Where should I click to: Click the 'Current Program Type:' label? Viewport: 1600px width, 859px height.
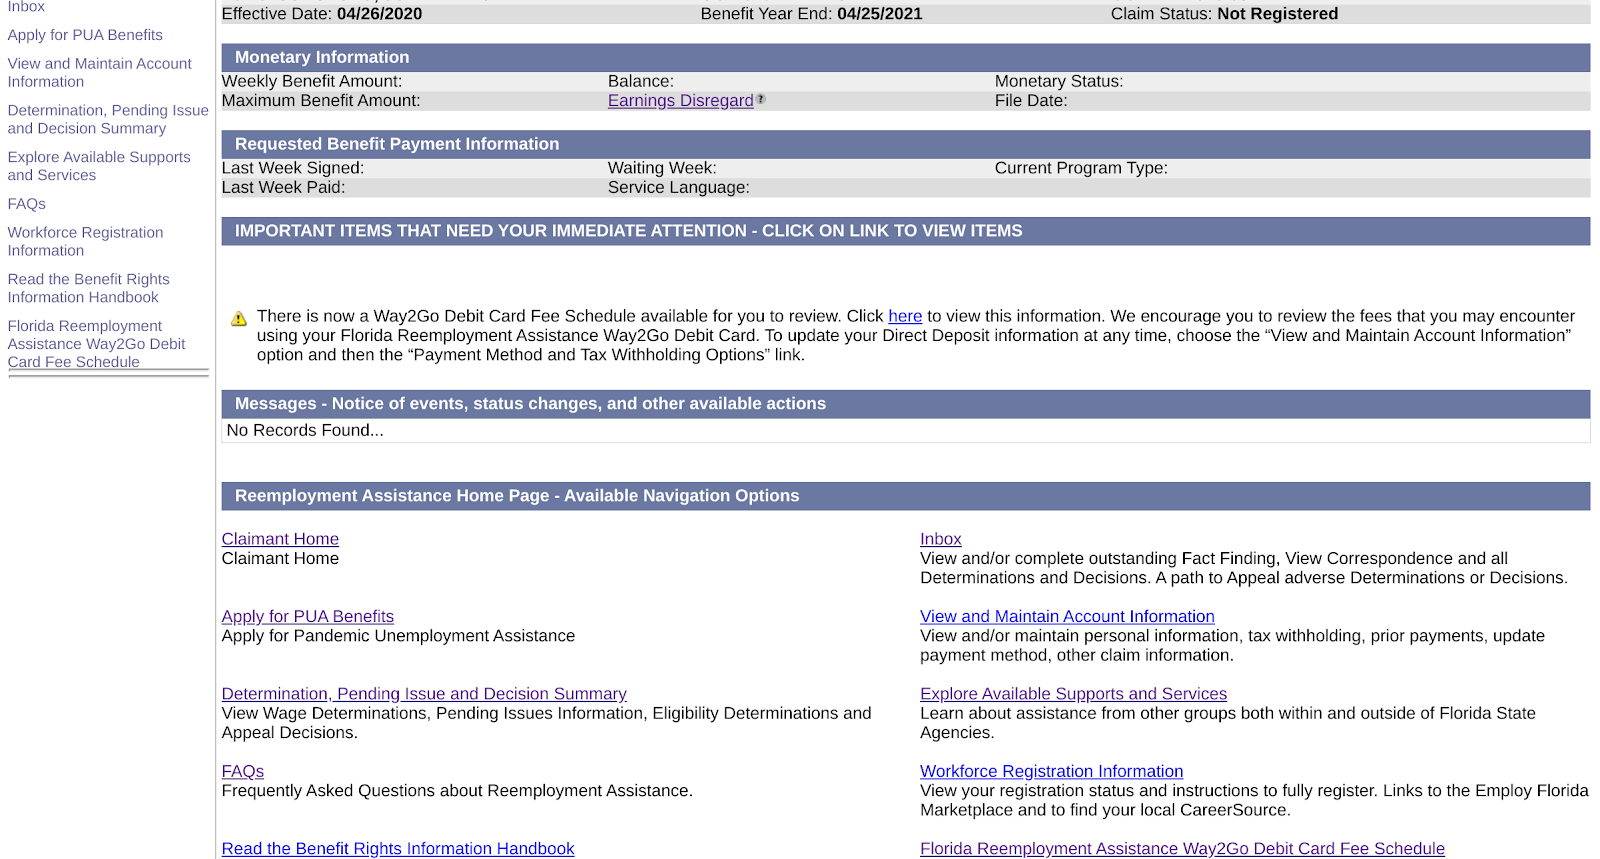pyautogui.click(x=1081, y=168)
